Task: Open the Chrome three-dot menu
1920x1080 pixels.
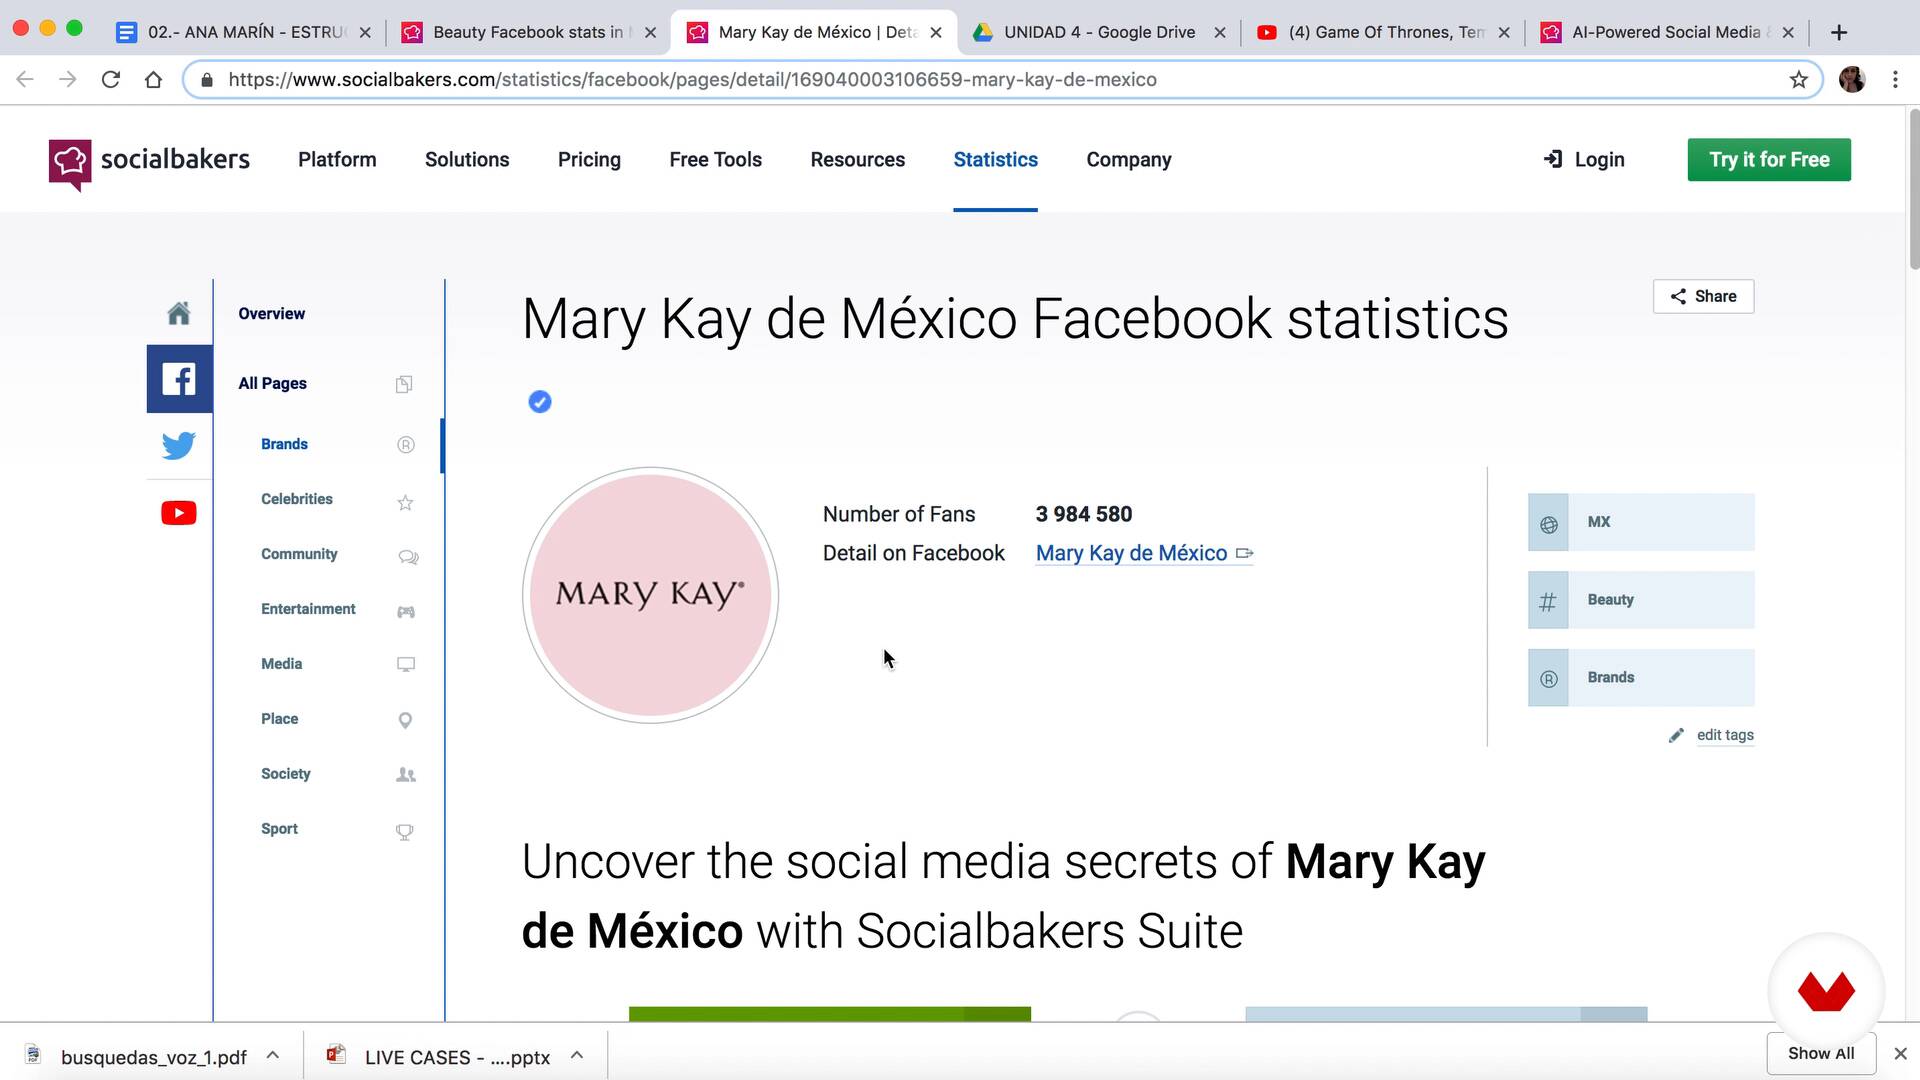Action: 1895,80
